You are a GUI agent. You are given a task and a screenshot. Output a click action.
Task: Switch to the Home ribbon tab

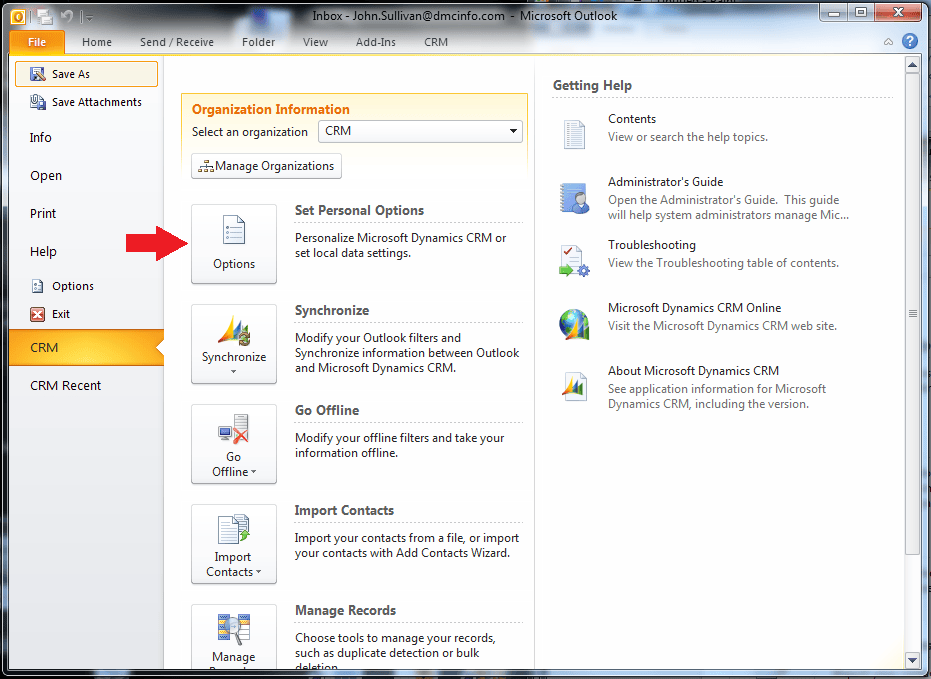pyautogui.click(x=97, y=42)
